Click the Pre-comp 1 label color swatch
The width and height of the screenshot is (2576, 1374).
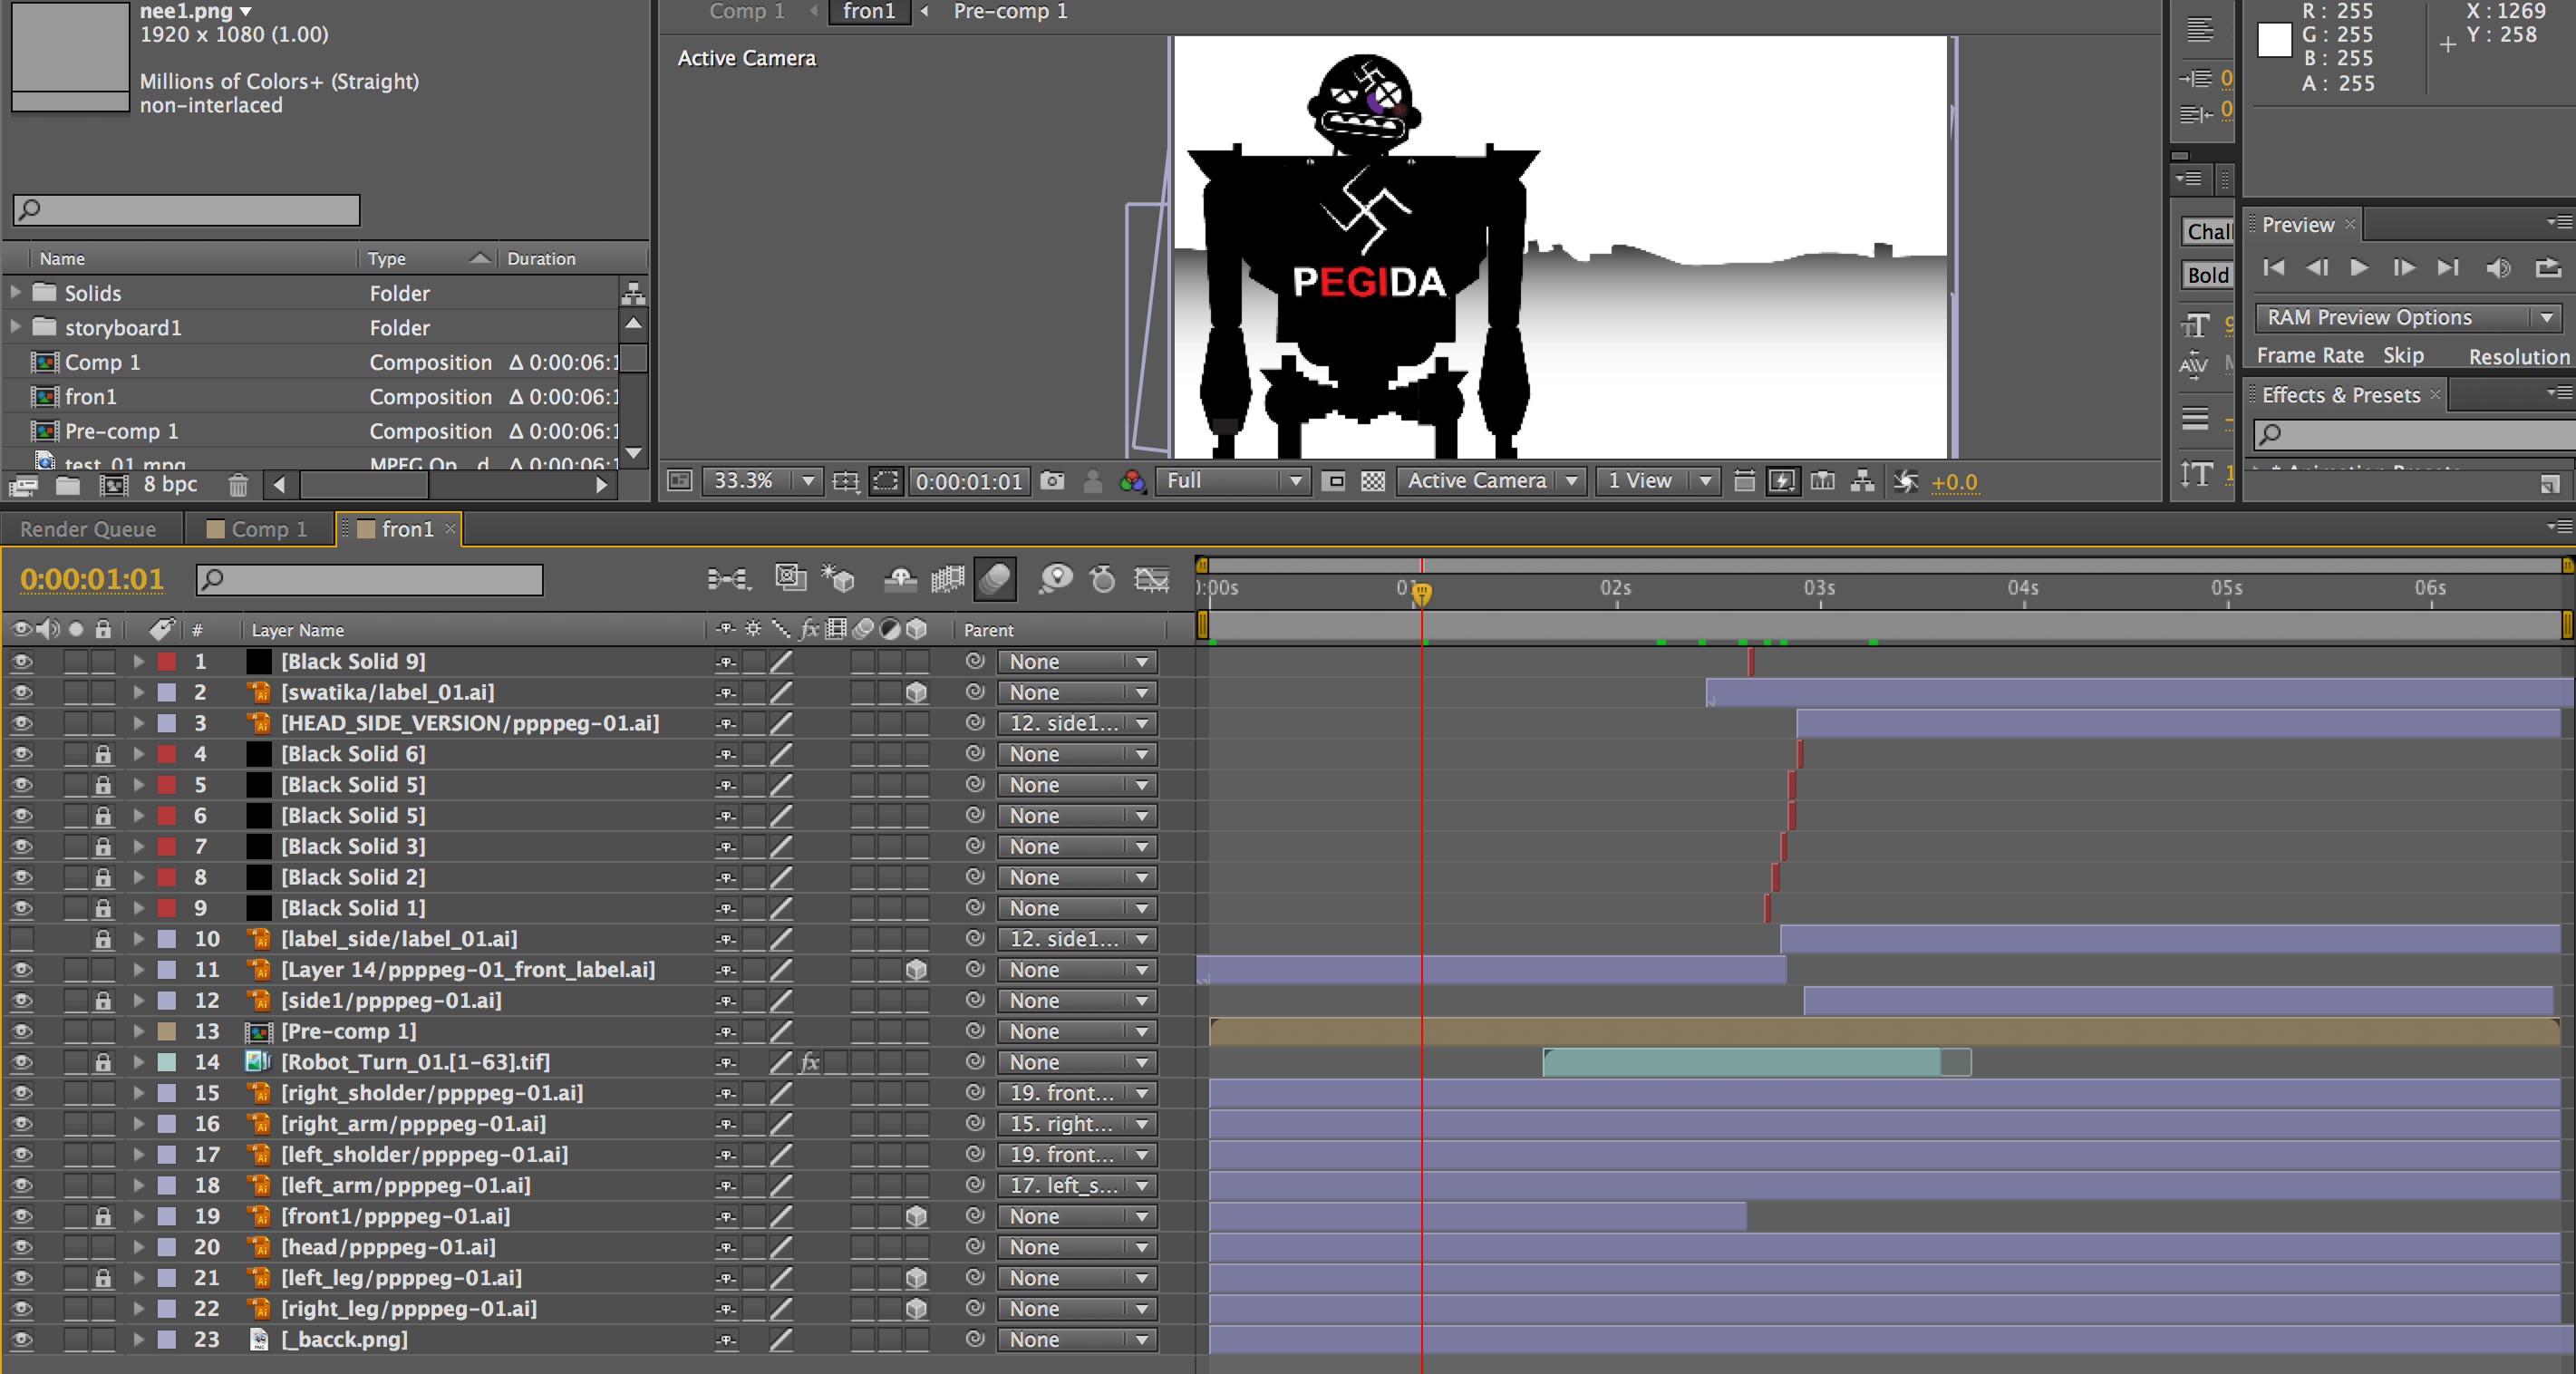[167, 1031]
